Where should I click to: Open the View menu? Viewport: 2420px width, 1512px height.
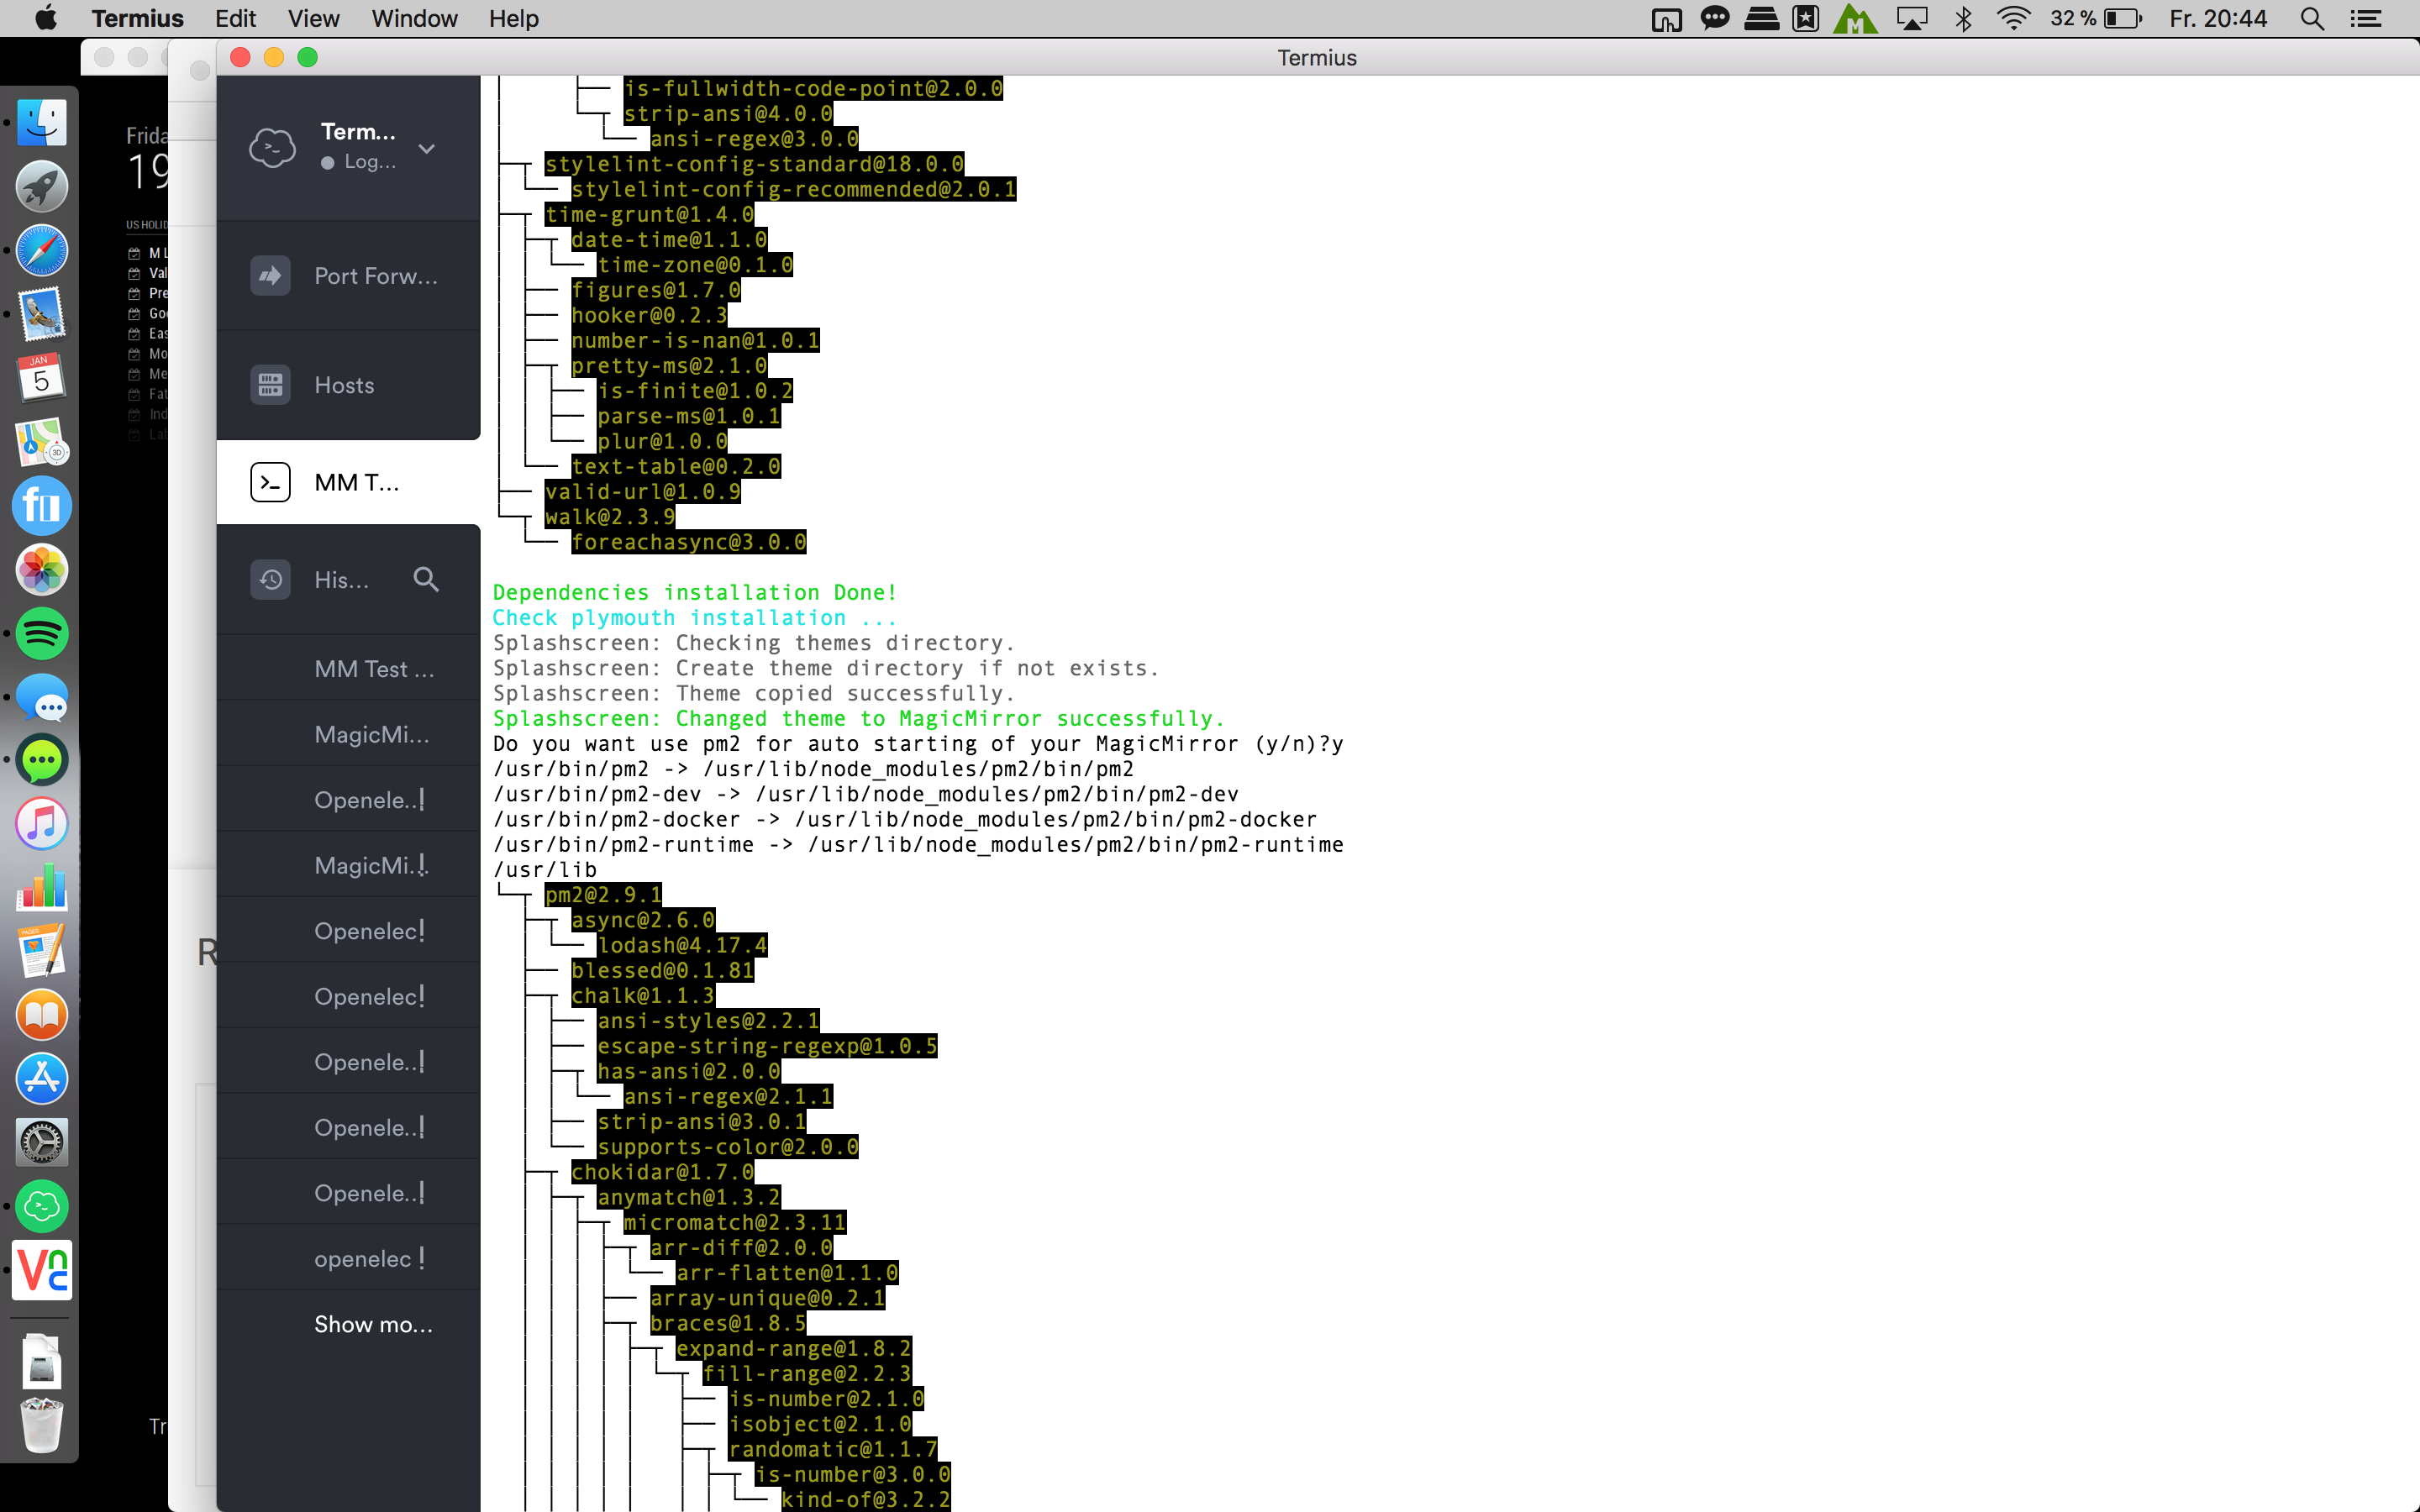coord(313,18)
